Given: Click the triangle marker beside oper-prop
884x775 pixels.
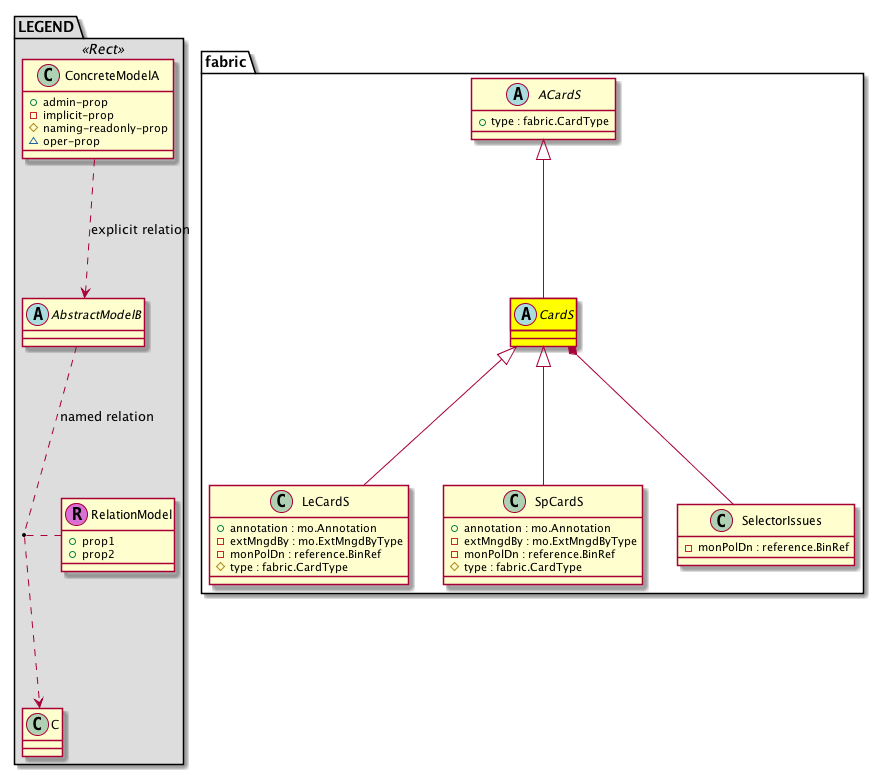Looking at the screenshot, I should click(33, 141).
